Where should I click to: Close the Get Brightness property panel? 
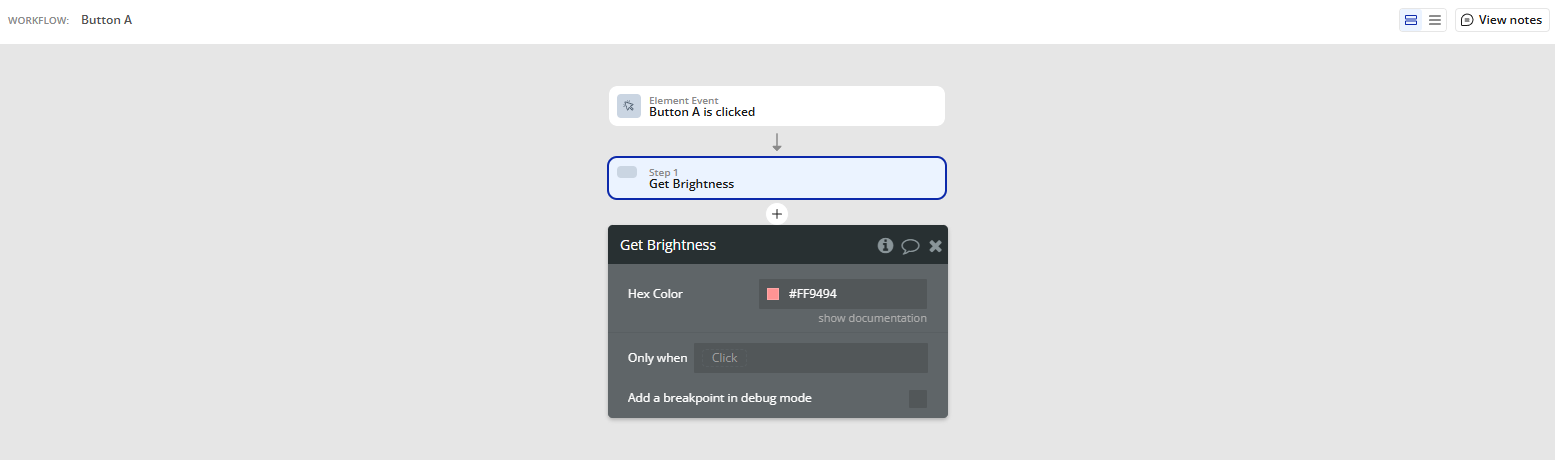935,246
